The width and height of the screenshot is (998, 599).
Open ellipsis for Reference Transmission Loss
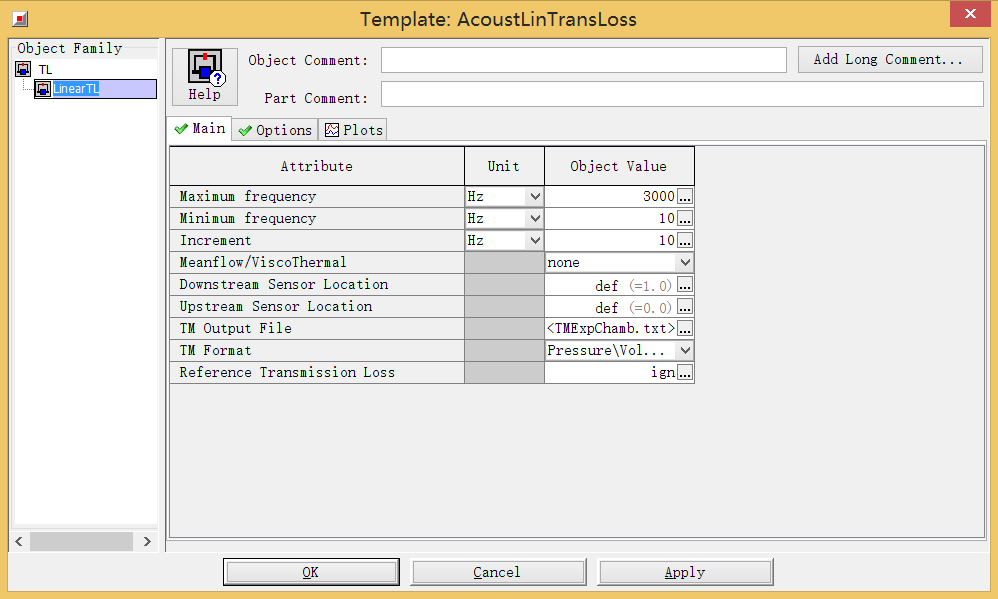[x=685, y=373]
